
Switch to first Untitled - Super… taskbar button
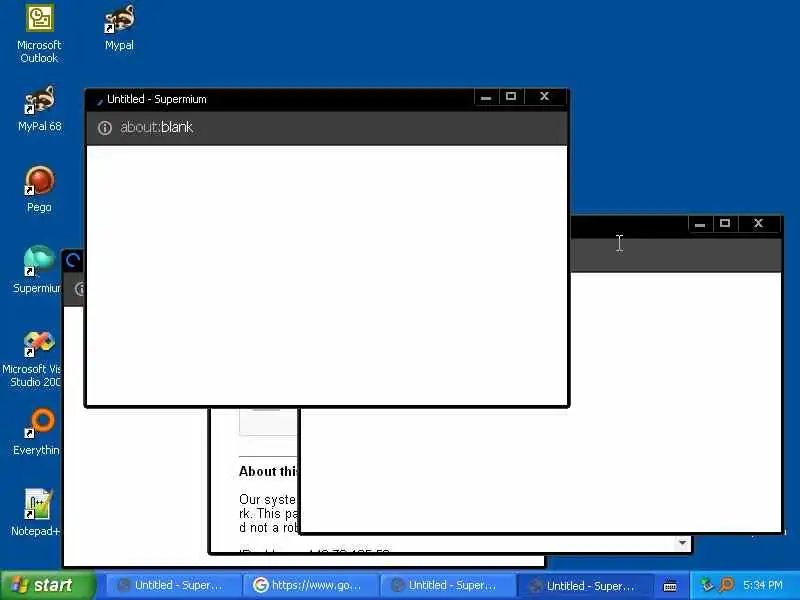click(x=171, y=586)
